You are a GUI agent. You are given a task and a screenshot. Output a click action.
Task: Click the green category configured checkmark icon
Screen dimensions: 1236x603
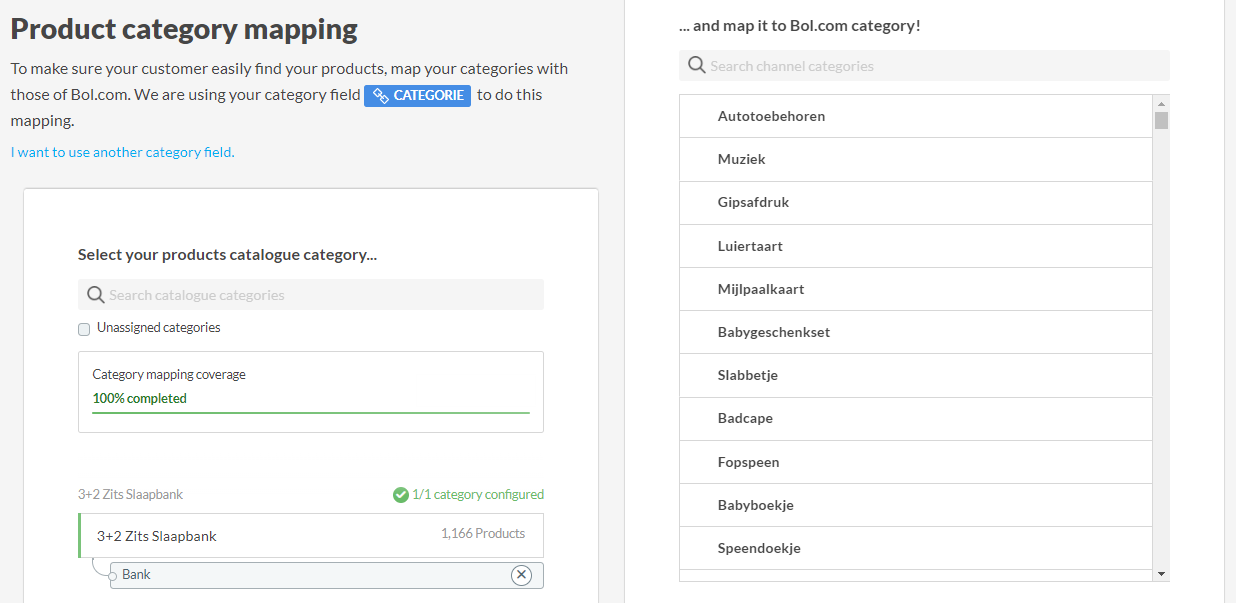[401, 495]
